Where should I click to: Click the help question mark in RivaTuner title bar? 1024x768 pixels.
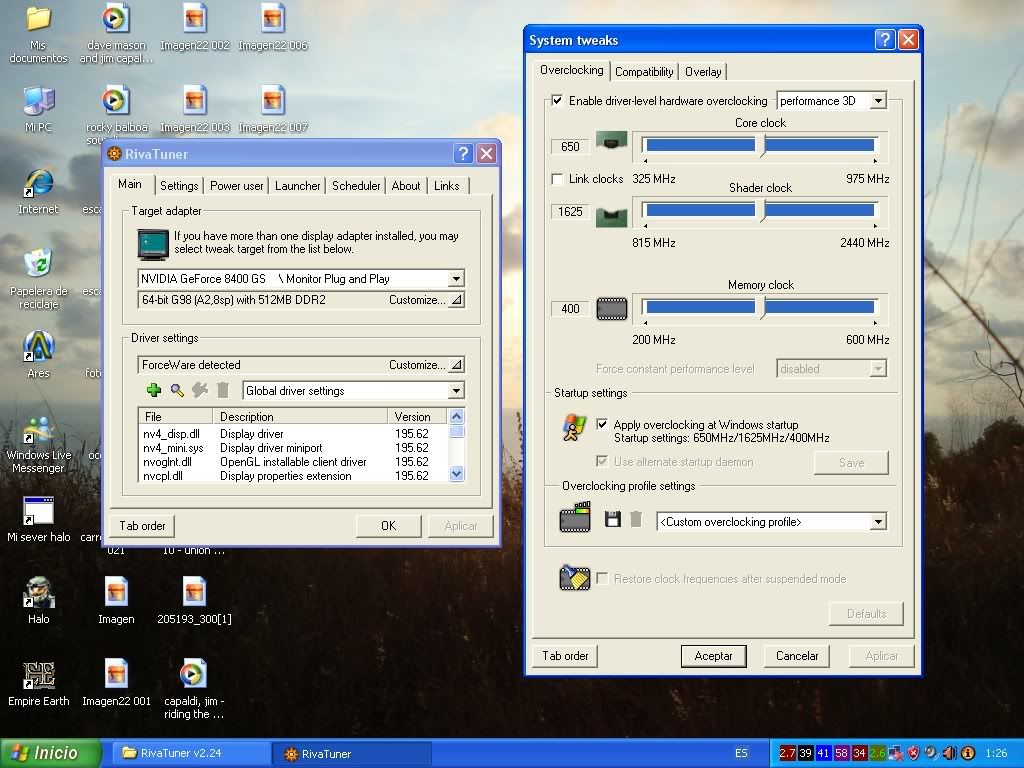point(463,153)
